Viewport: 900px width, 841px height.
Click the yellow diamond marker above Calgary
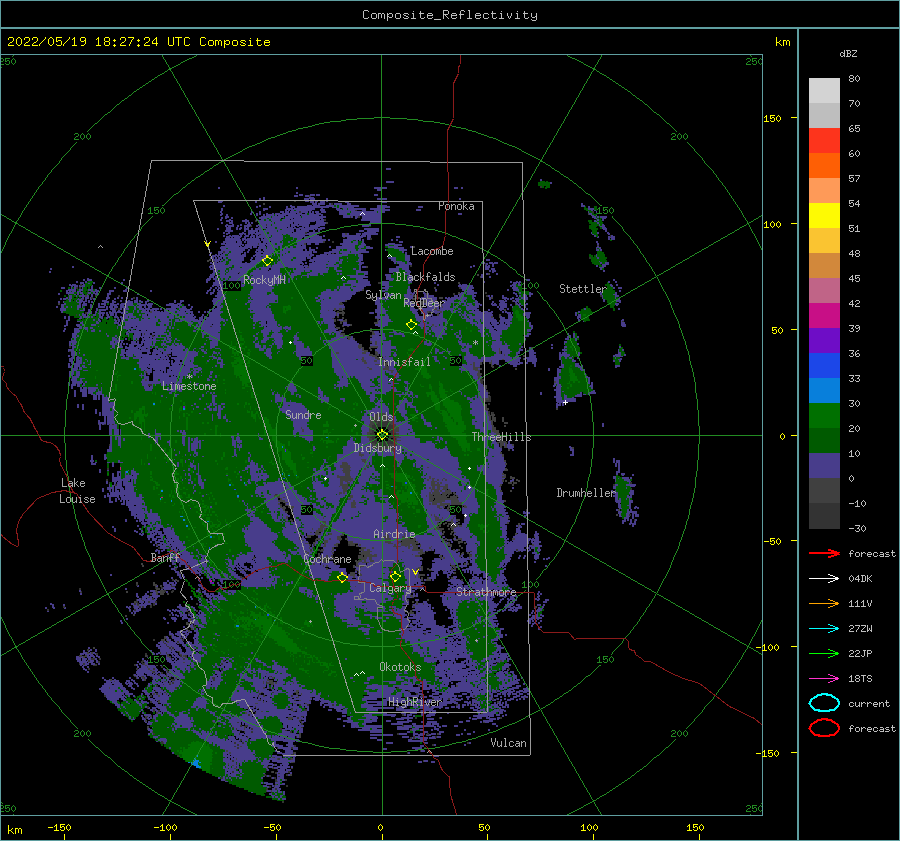395,576
